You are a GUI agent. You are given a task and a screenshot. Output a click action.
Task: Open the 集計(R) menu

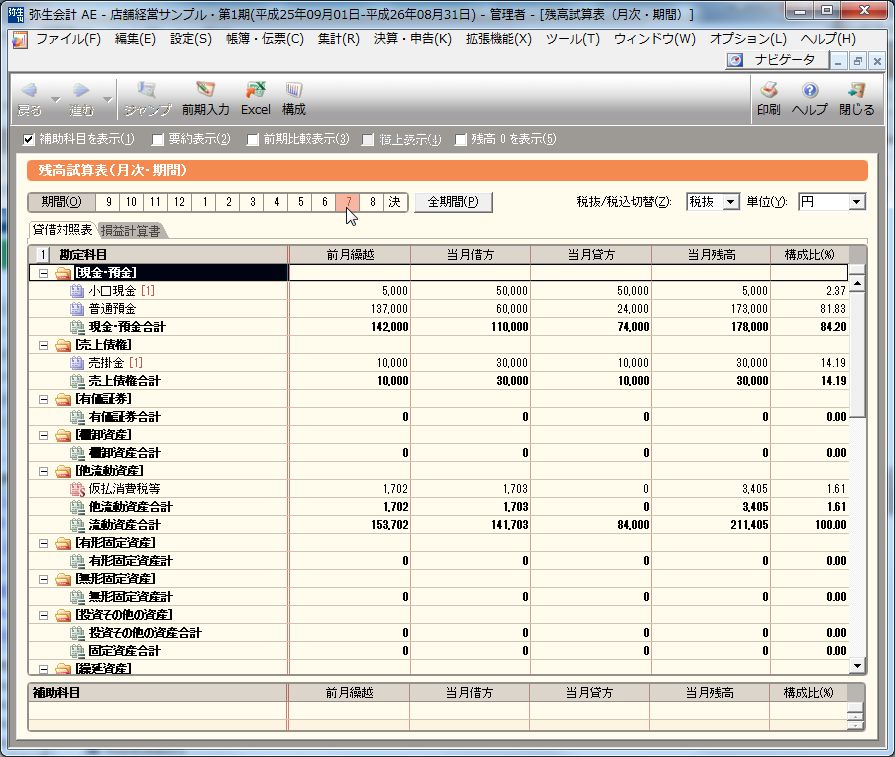[x=338, y=39]
